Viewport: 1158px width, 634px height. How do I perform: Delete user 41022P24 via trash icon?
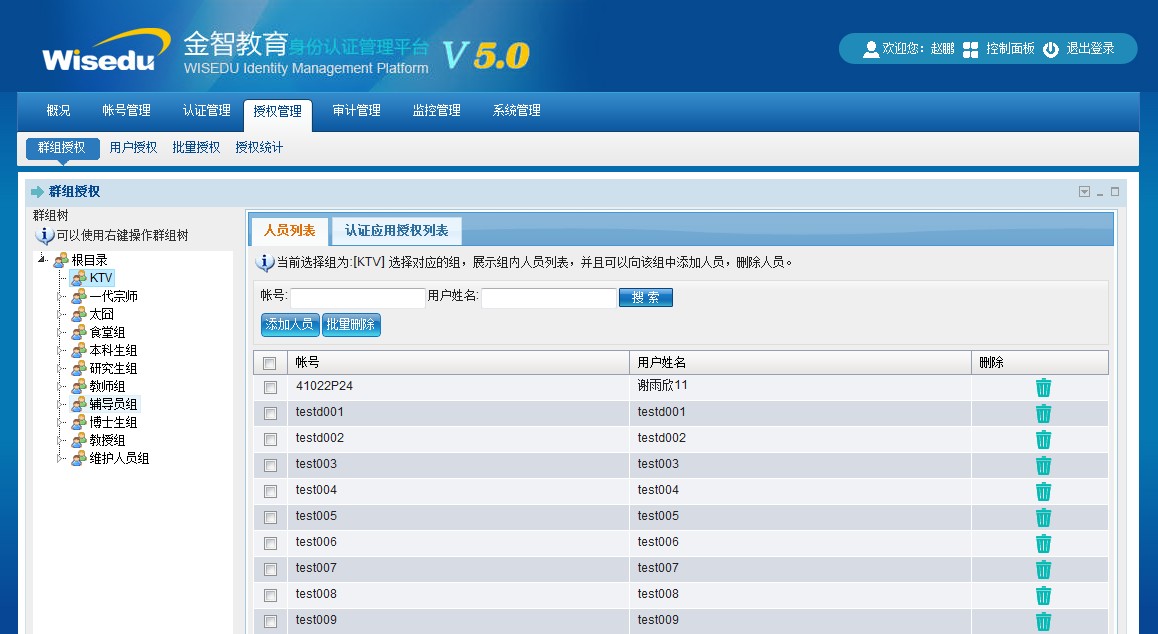(1043, 388)
